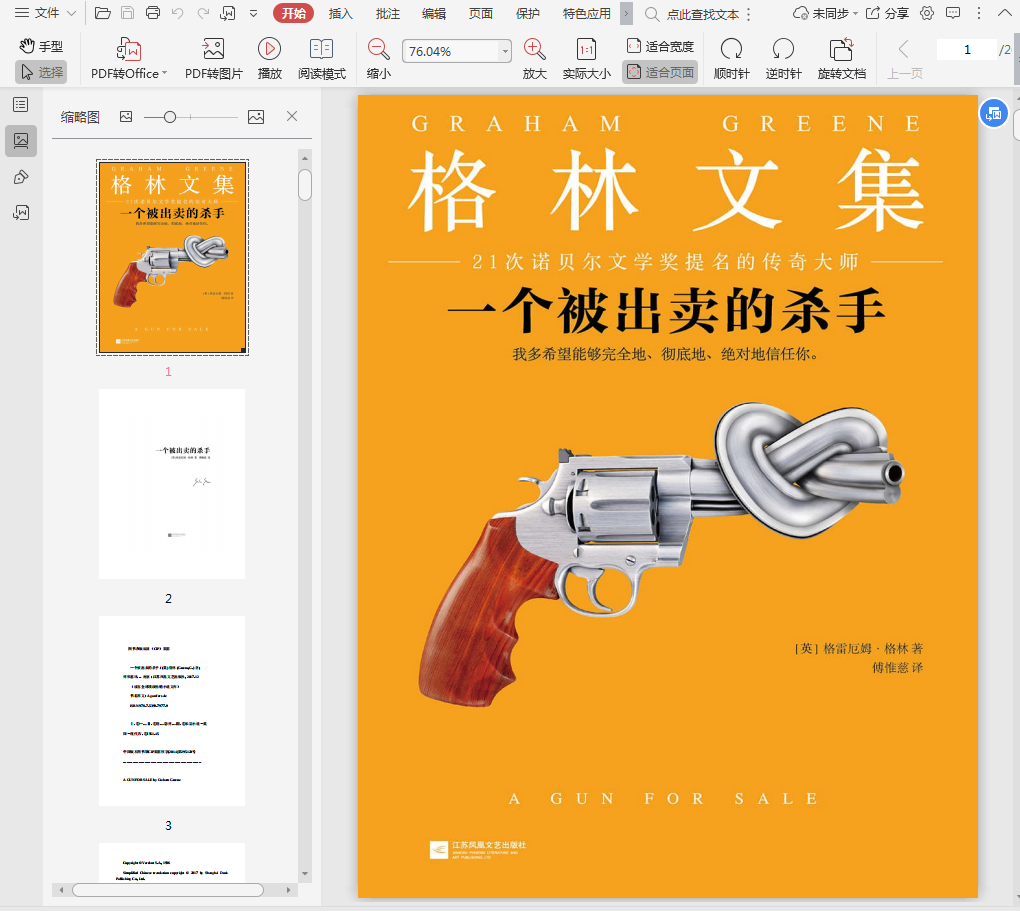Click the save icon in quick toolbar
This screenshot has height=911, width=1020.
[128, 13]
